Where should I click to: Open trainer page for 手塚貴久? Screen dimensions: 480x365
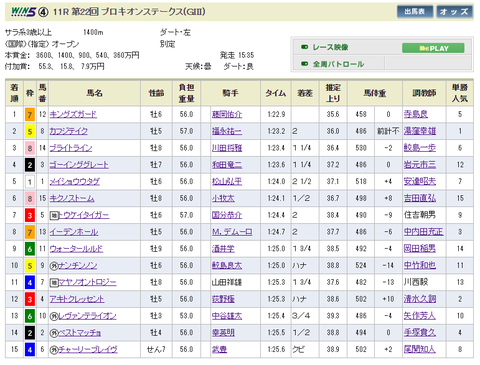[420, 333]
